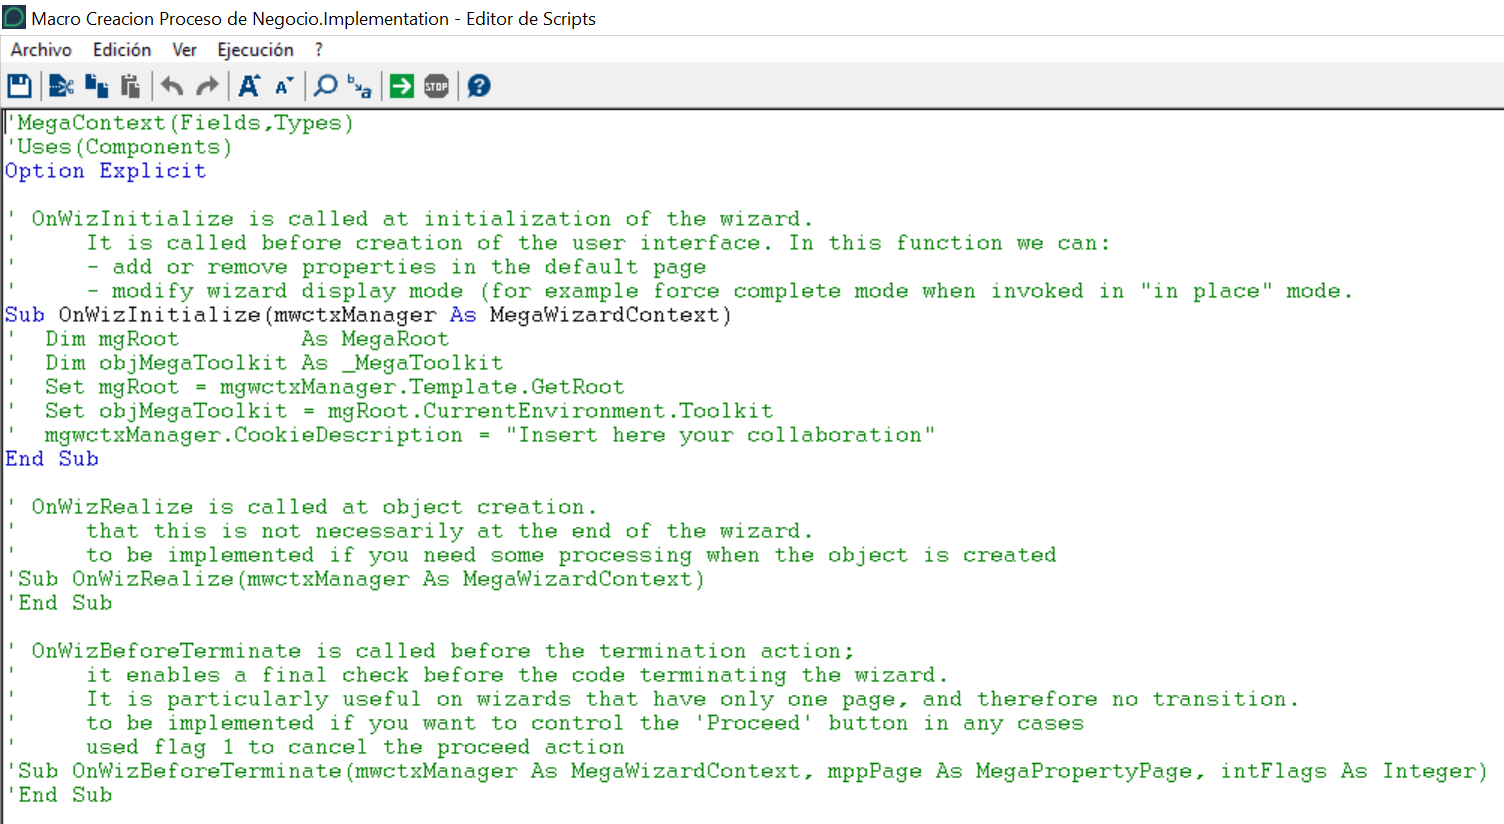
Task: Run the script with the green arrow
Action: (402, 86)
